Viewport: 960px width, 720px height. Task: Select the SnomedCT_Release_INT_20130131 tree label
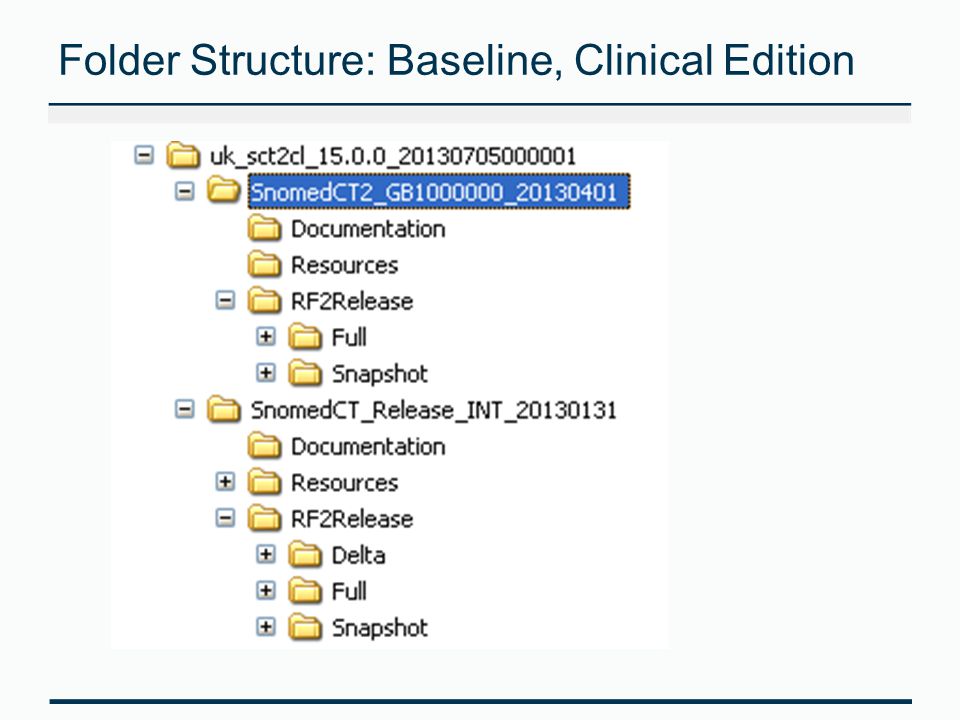click(433, 410)
